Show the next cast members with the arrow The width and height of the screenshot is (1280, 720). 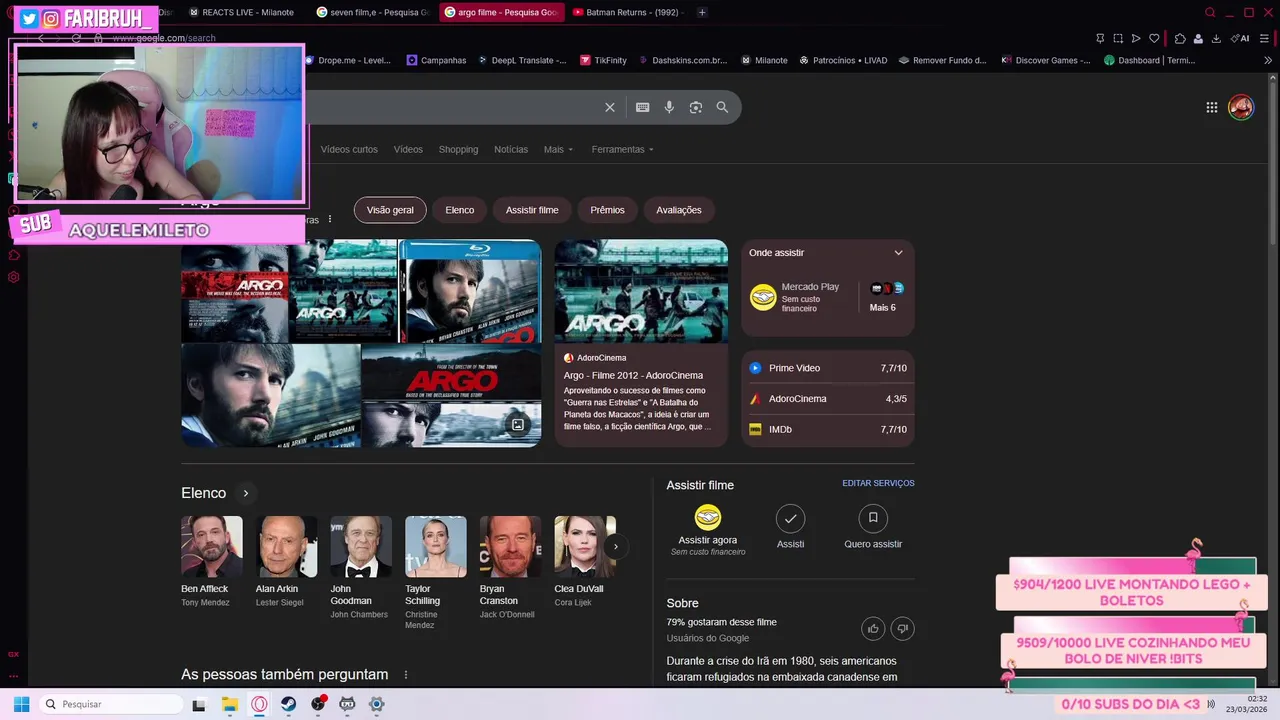click(615, 546)
